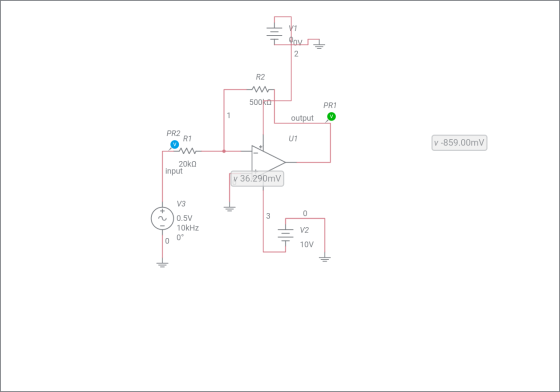Click the 'output' net label
Image resolution: width=560 pixels, height=392 pixels.
point(302,118)
